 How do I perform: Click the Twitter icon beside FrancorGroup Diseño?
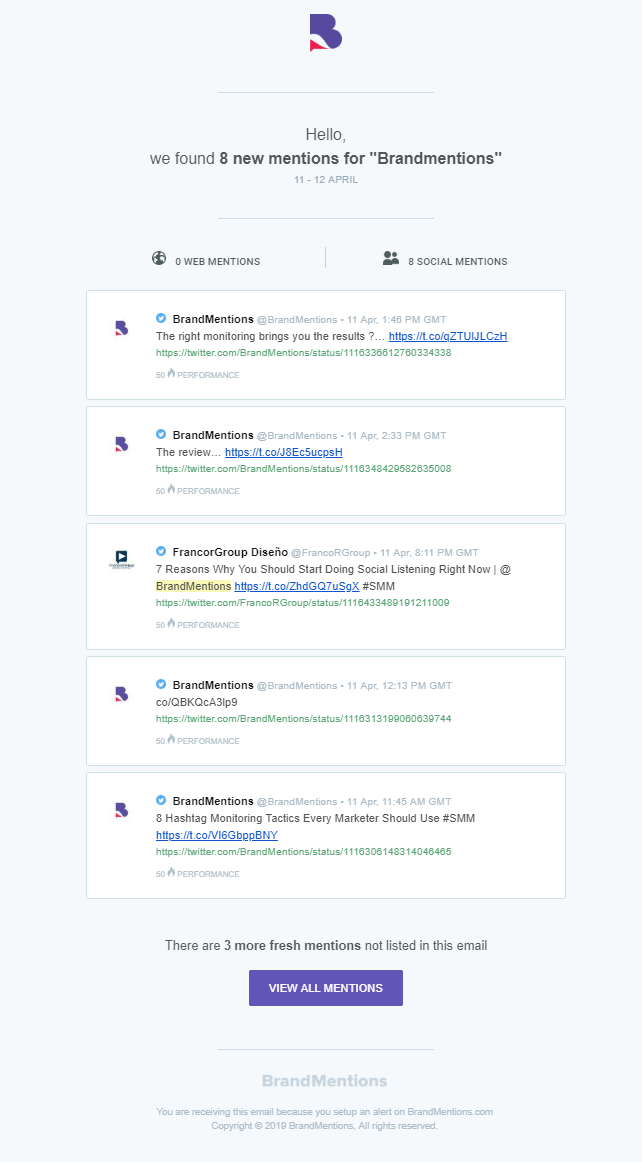click(x=161, y=551)
